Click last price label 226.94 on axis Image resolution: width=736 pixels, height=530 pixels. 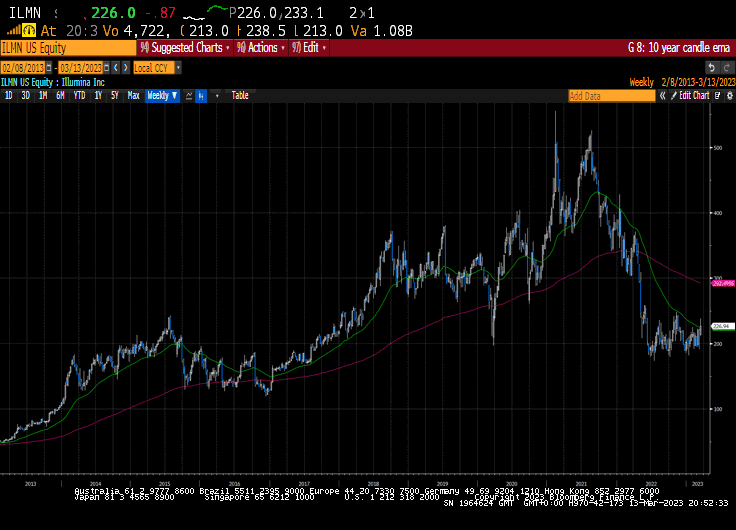(723, 326)
